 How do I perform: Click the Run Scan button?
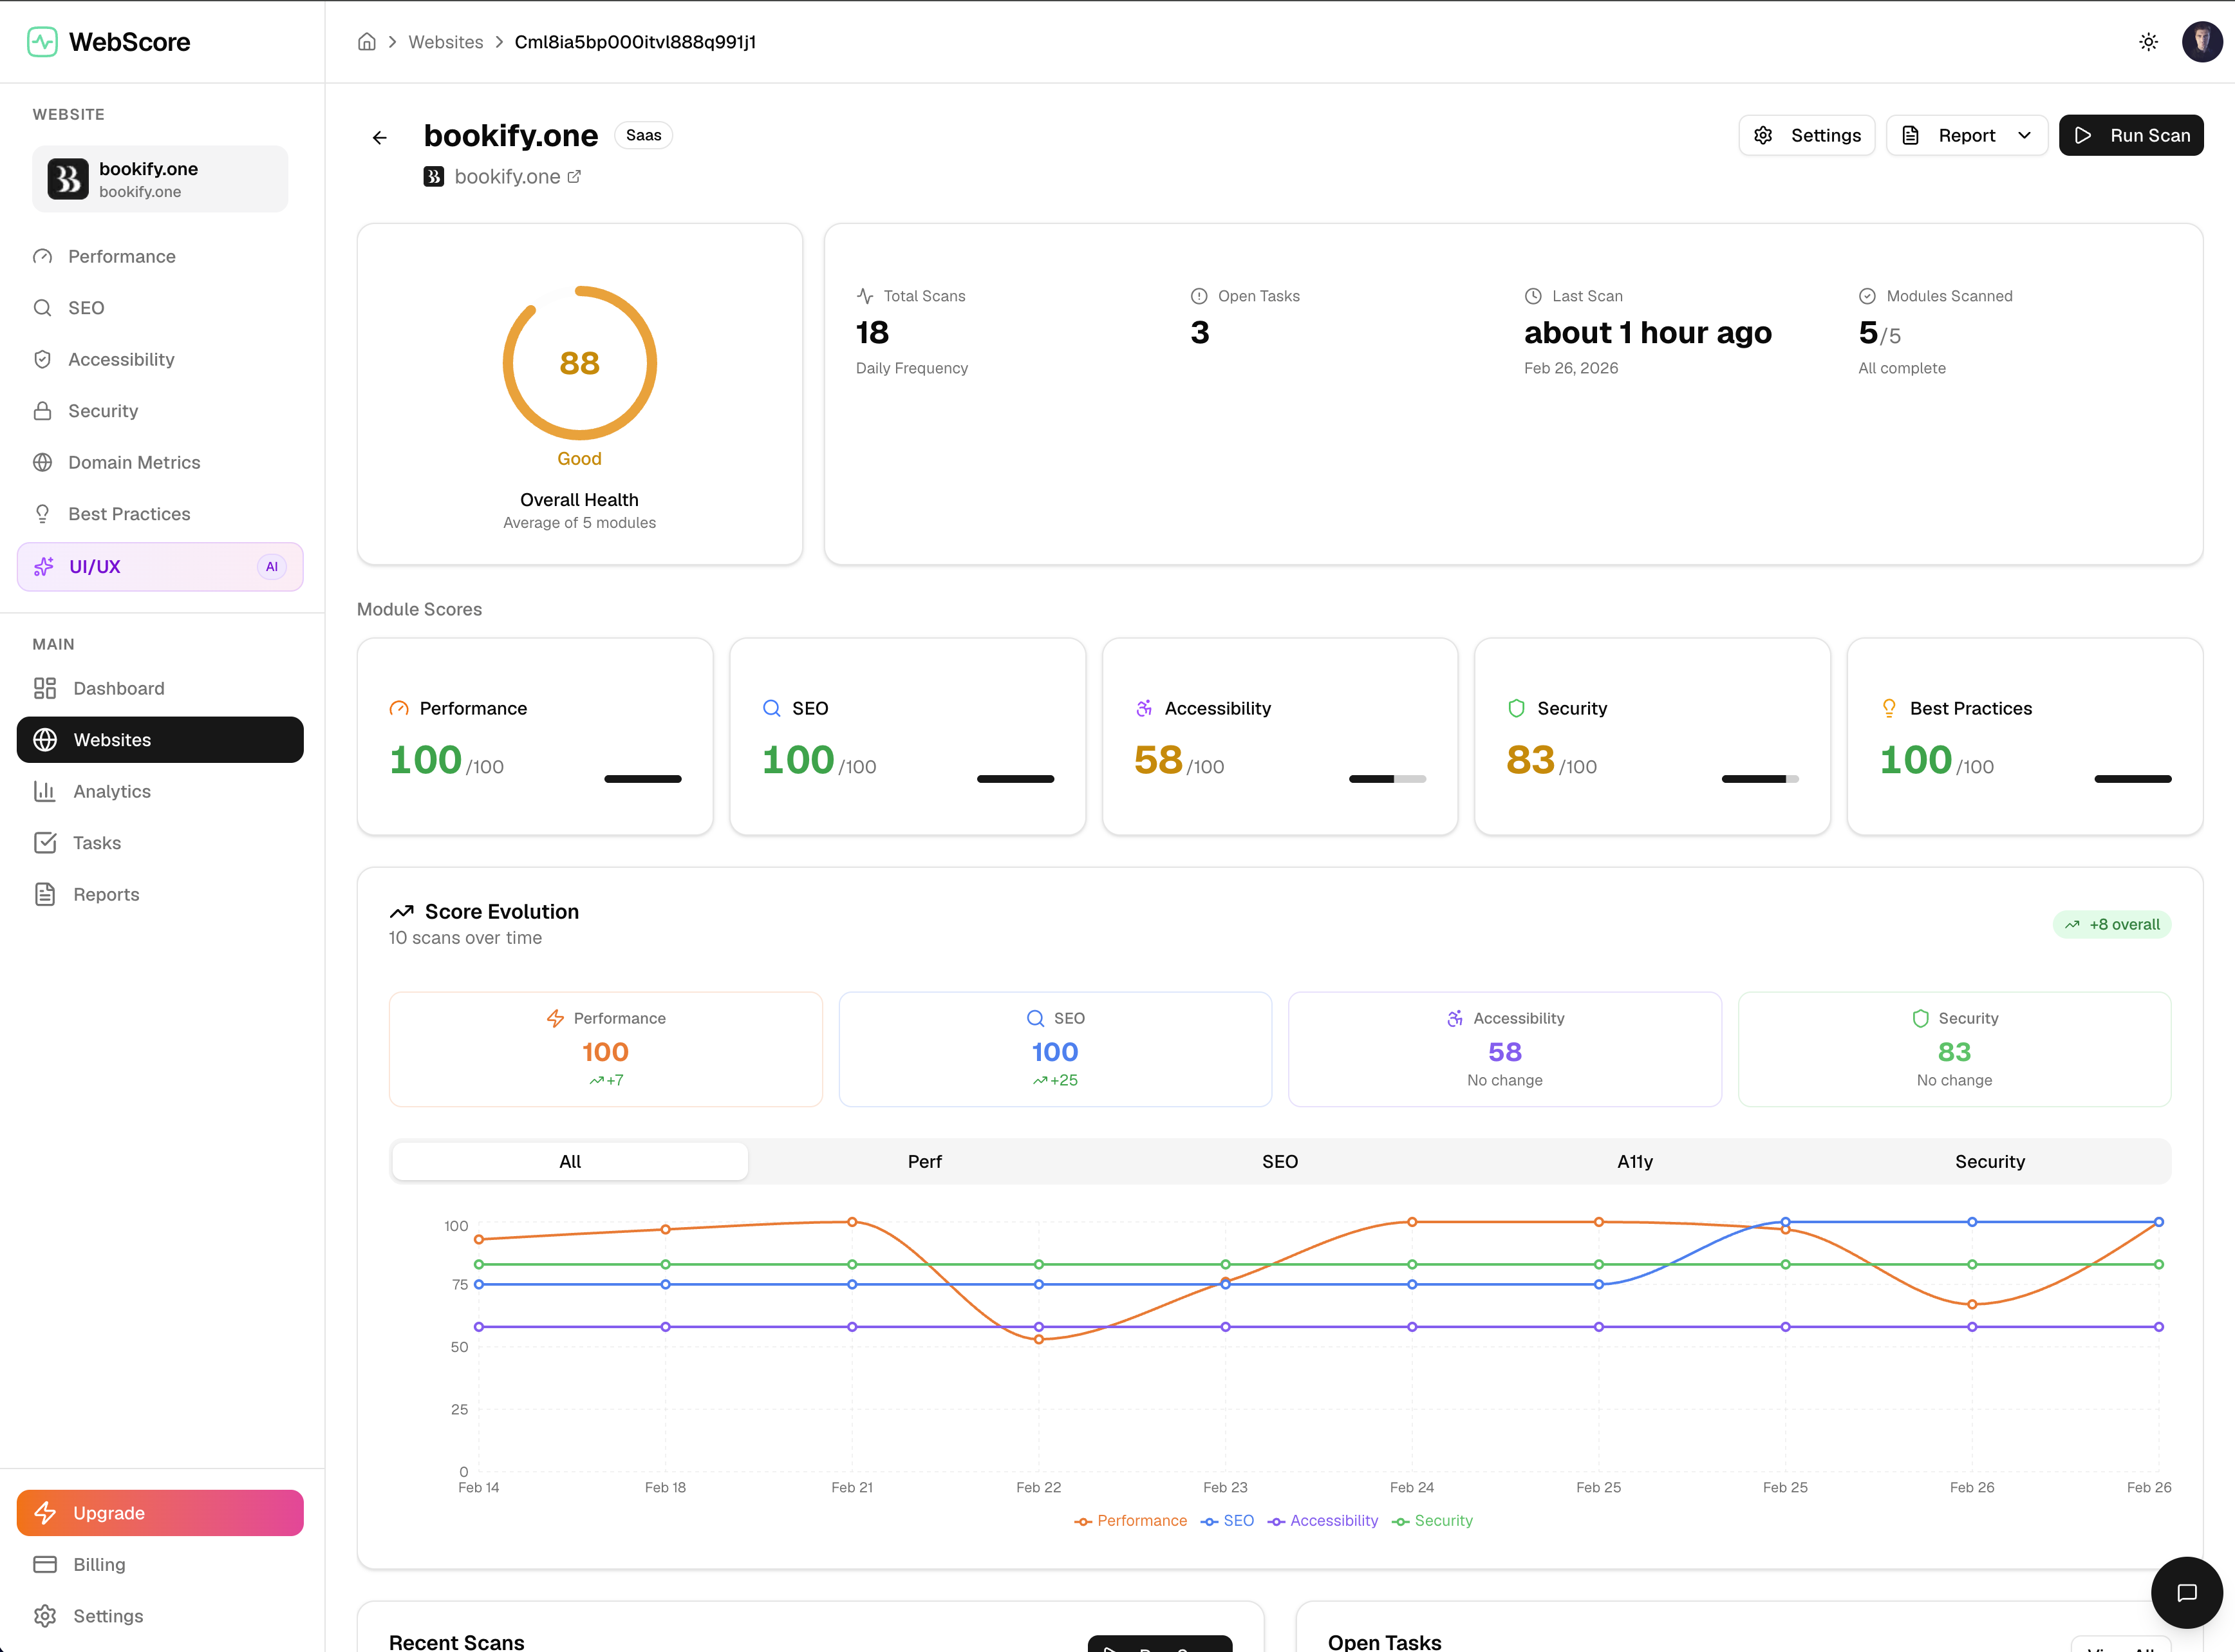coord(2131,134)
